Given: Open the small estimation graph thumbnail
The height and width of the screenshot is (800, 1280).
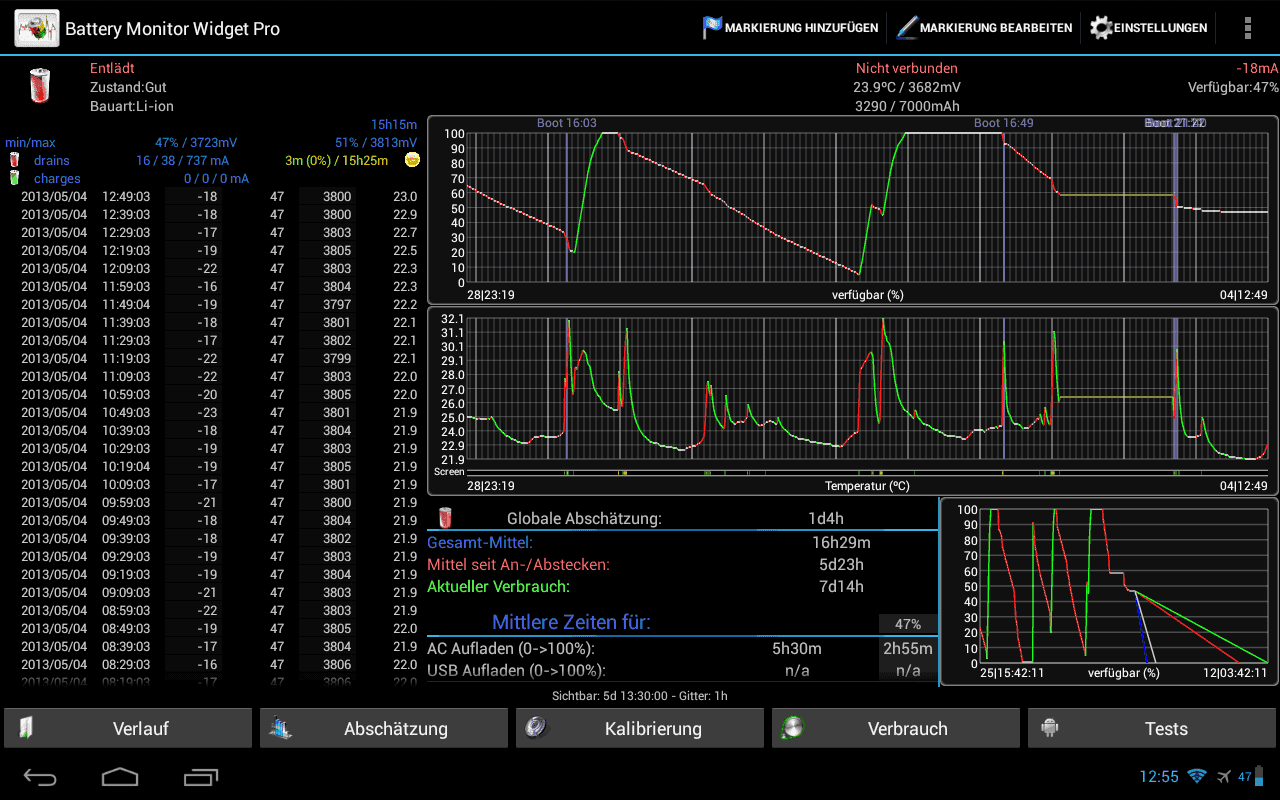Looking at the screenshot, I should pos(1109,591).
